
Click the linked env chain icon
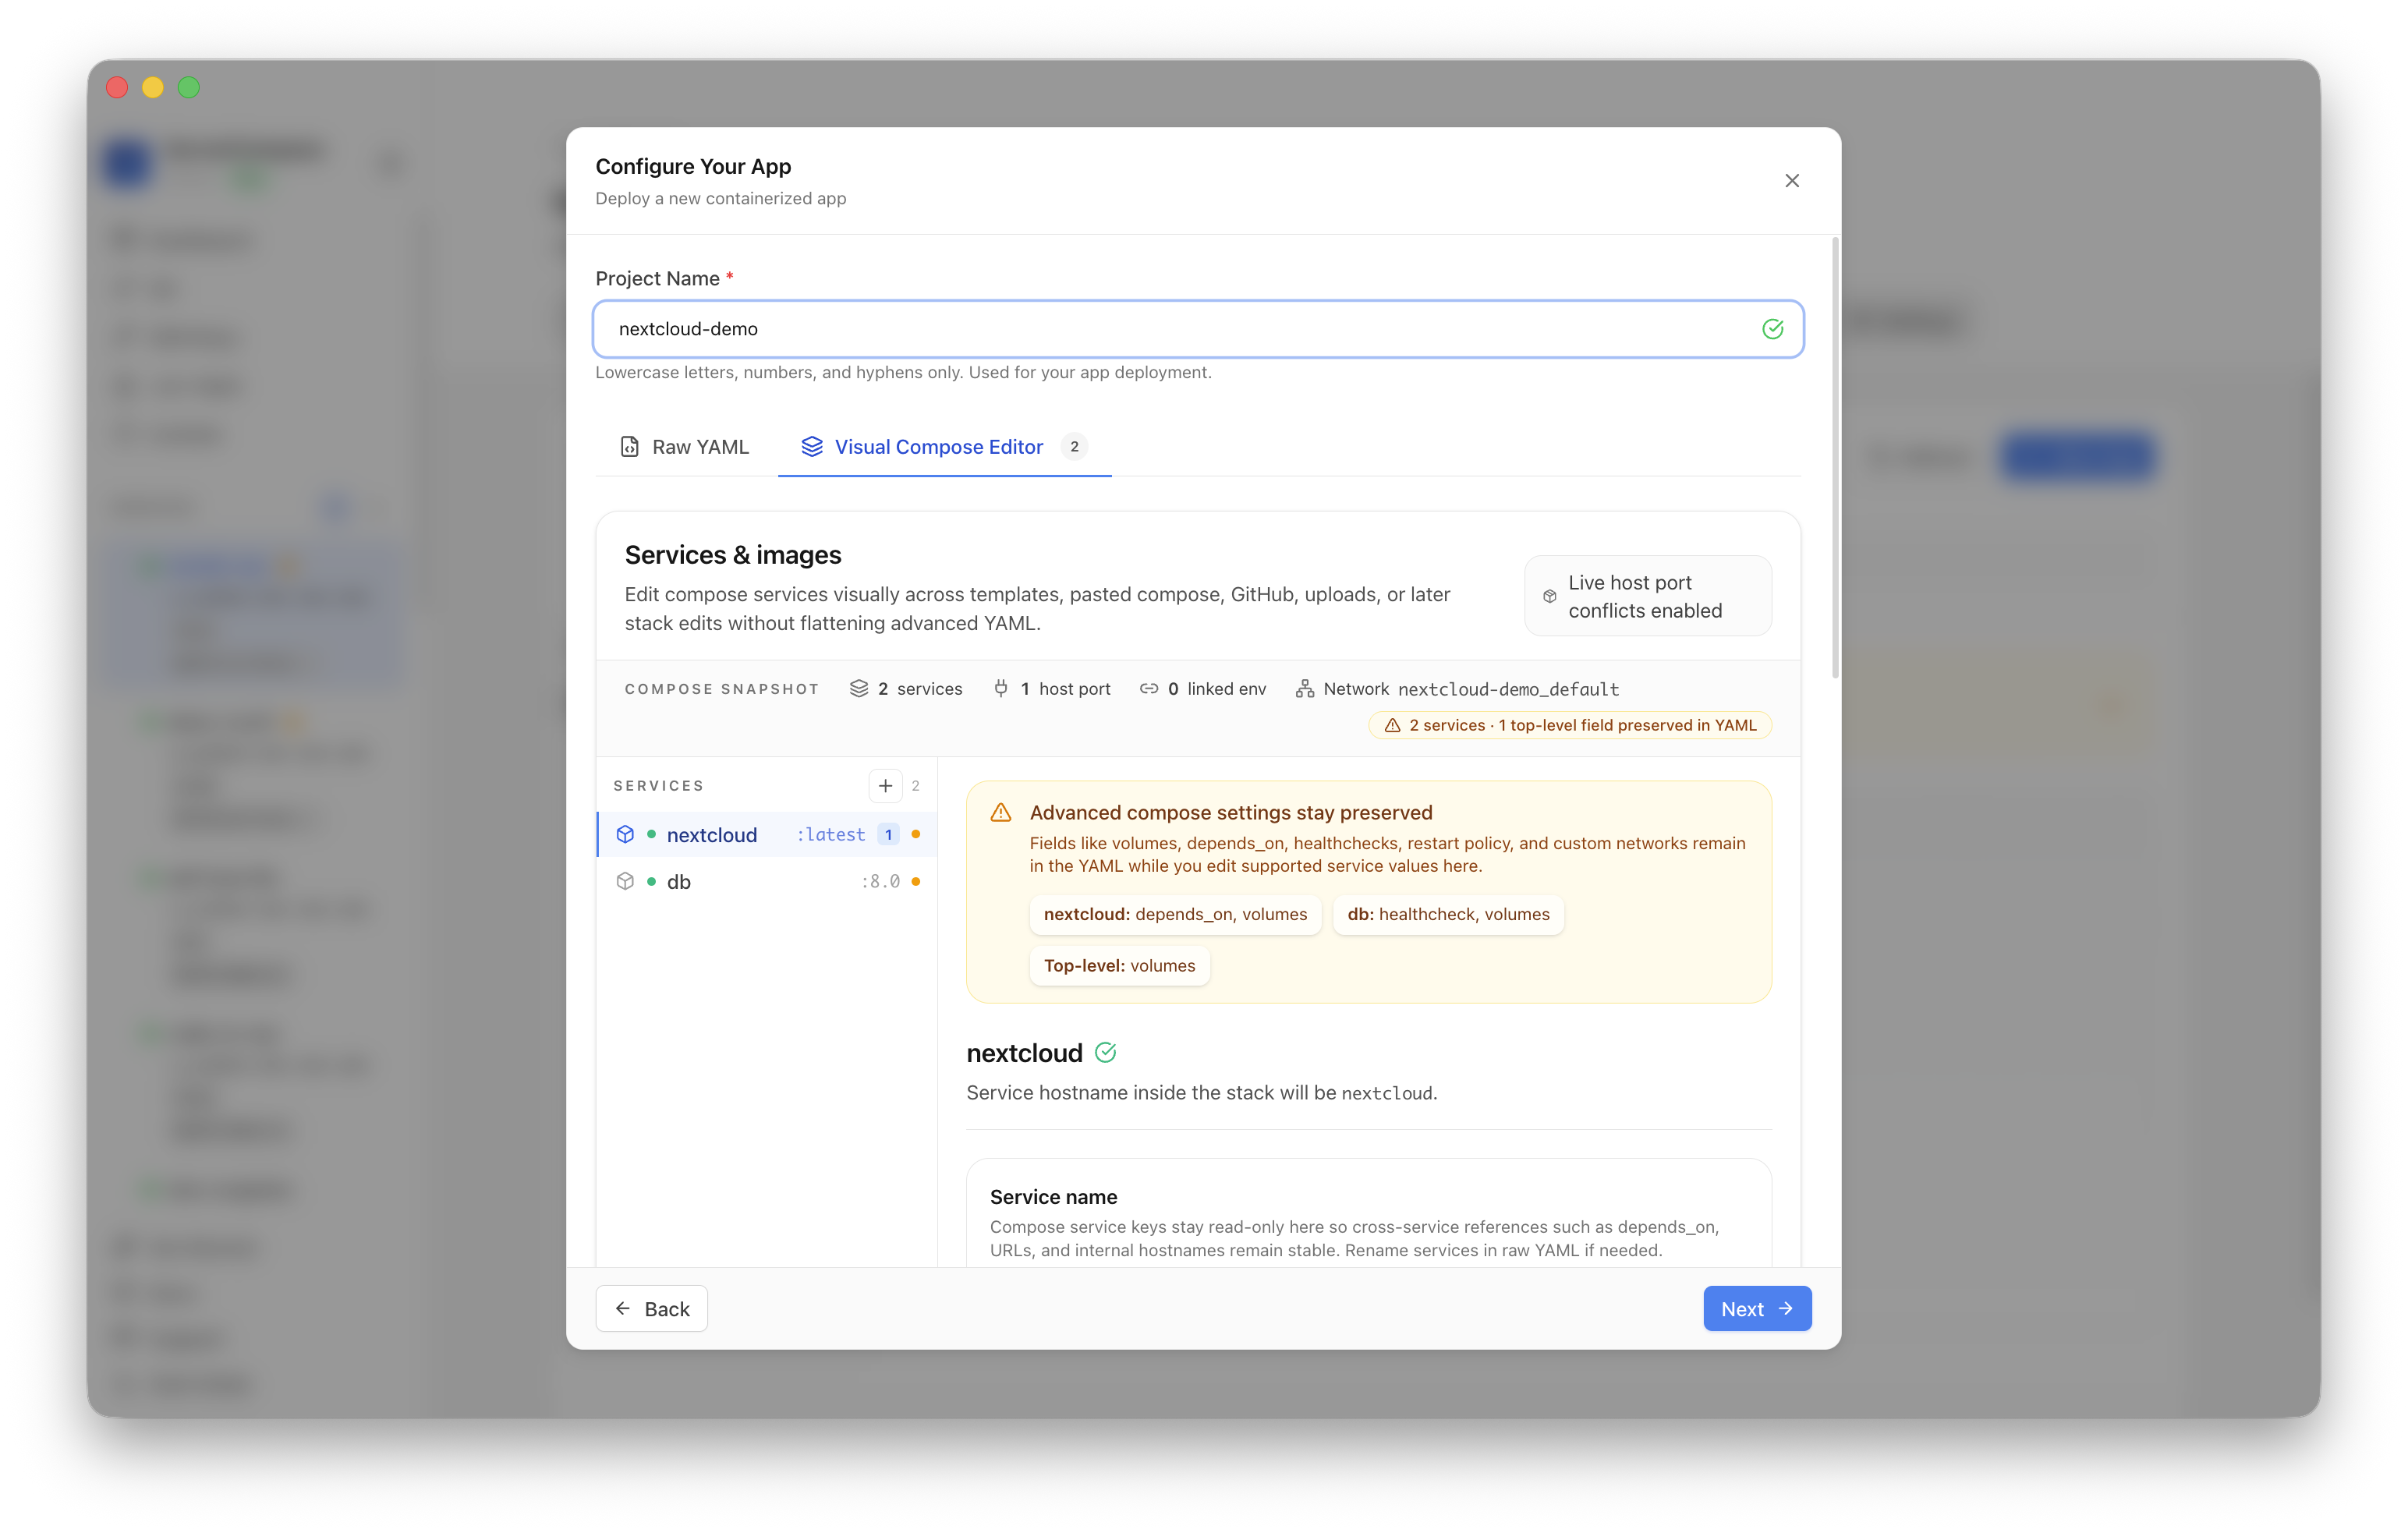1148,689
